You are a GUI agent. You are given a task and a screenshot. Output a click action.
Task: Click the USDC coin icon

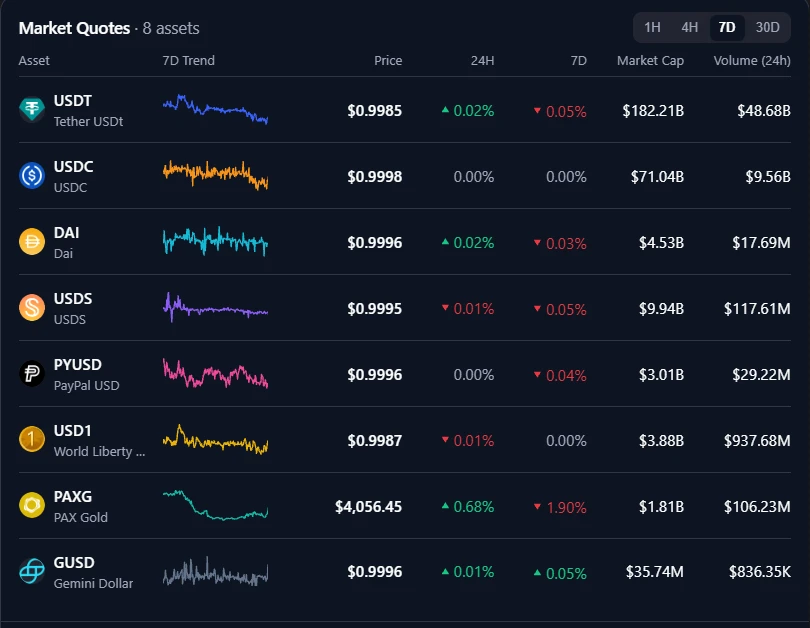pos(32,176)
